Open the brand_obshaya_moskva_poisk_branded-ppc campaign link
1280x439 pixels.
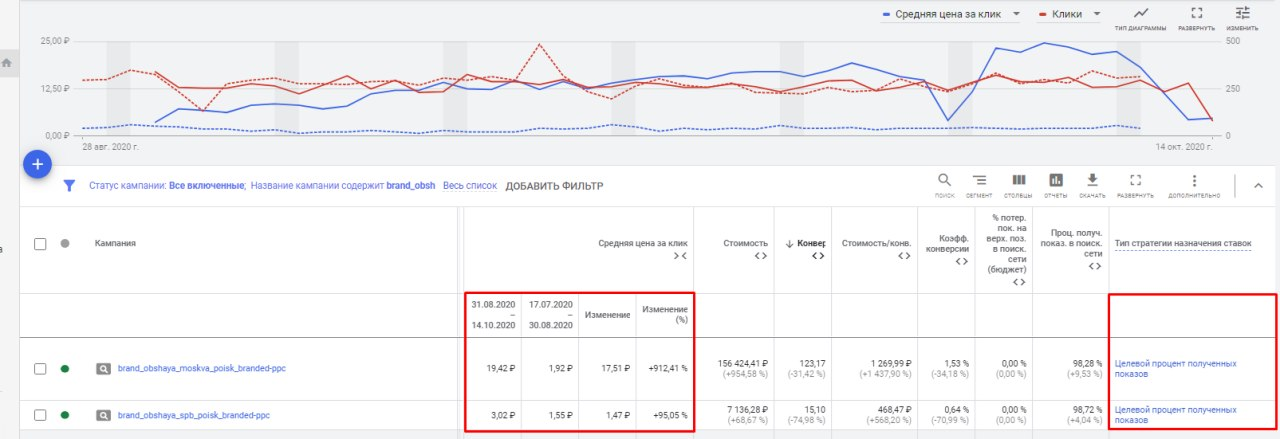tap(201, 369)
